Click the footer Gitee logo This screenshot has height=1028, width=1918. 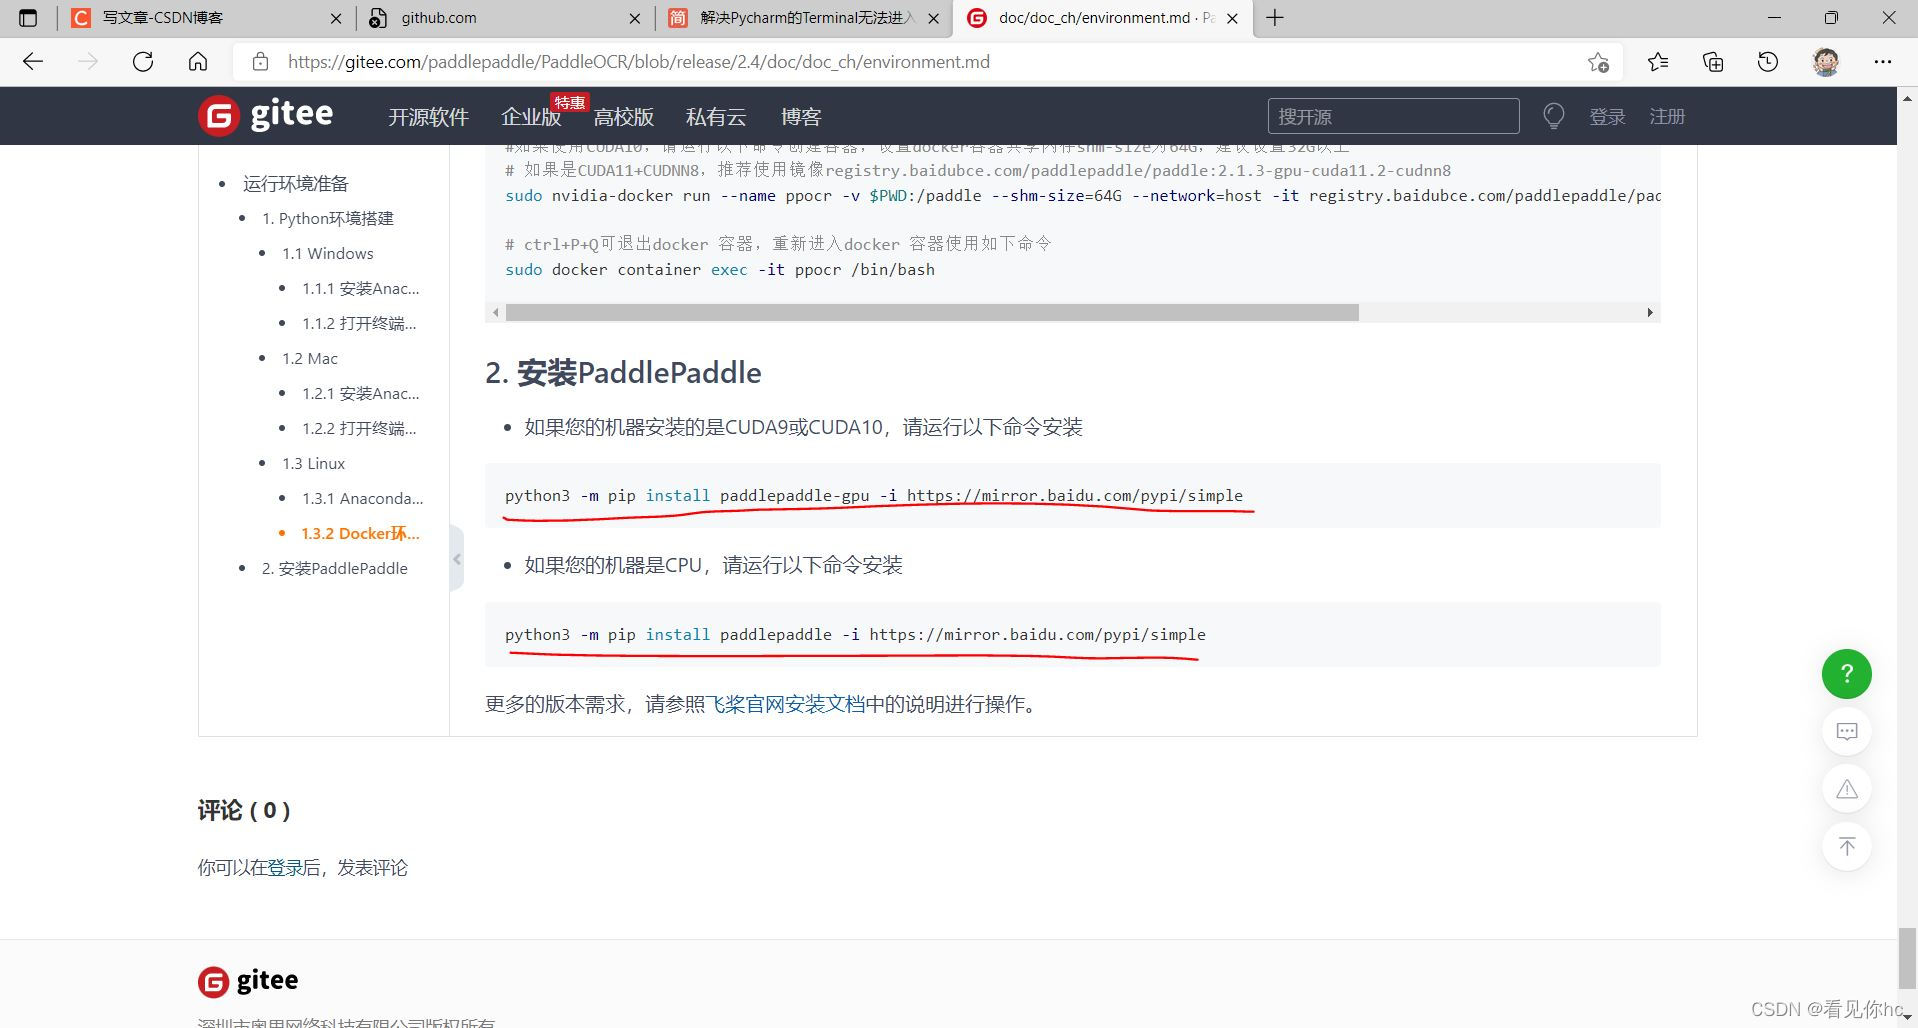click(x=248, y=981)
